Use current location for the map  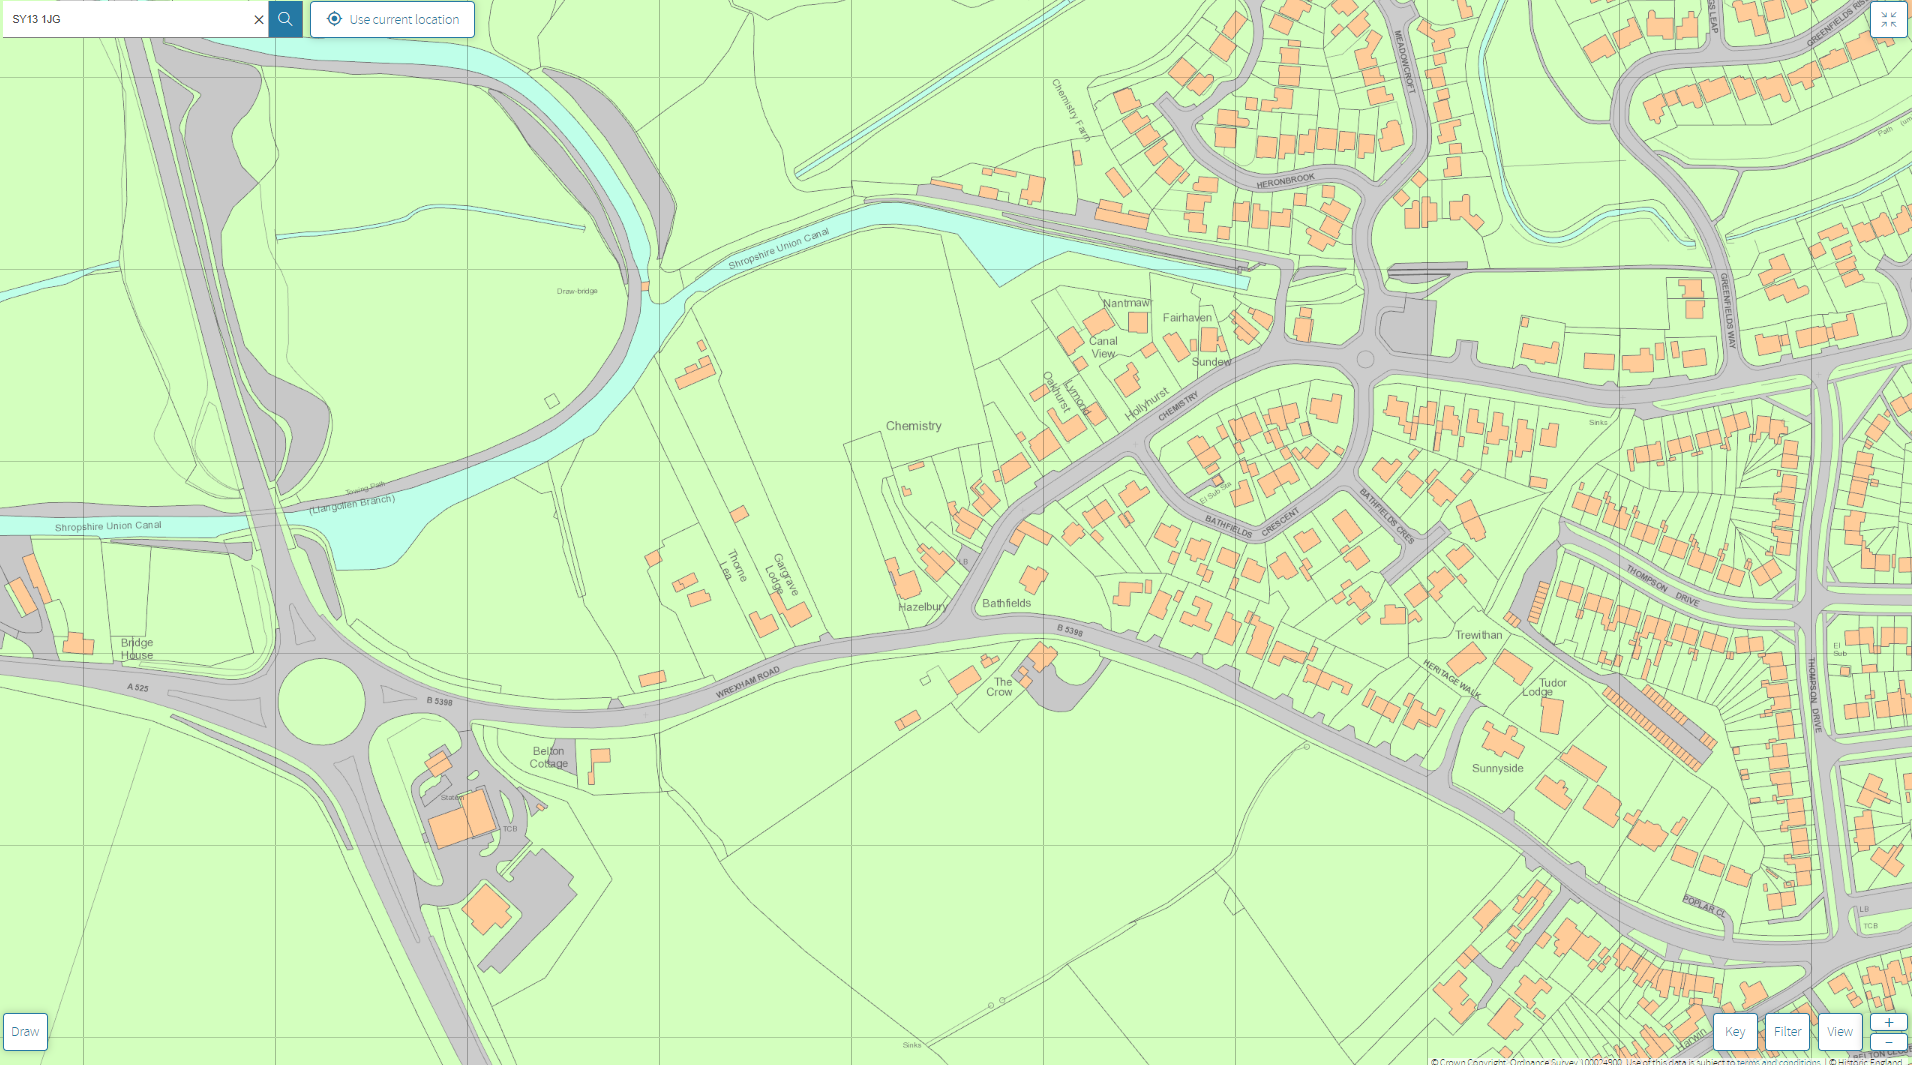392,19
